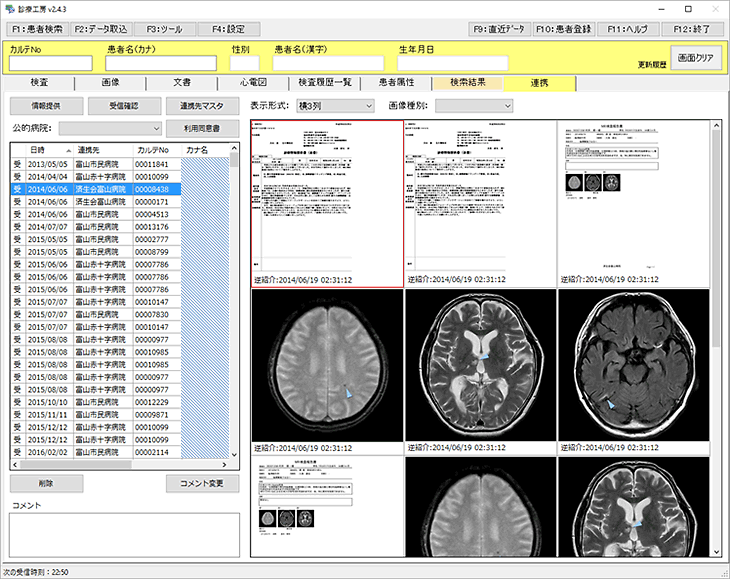Select row with カルテNo 00002777

click(x=120, y=239)
